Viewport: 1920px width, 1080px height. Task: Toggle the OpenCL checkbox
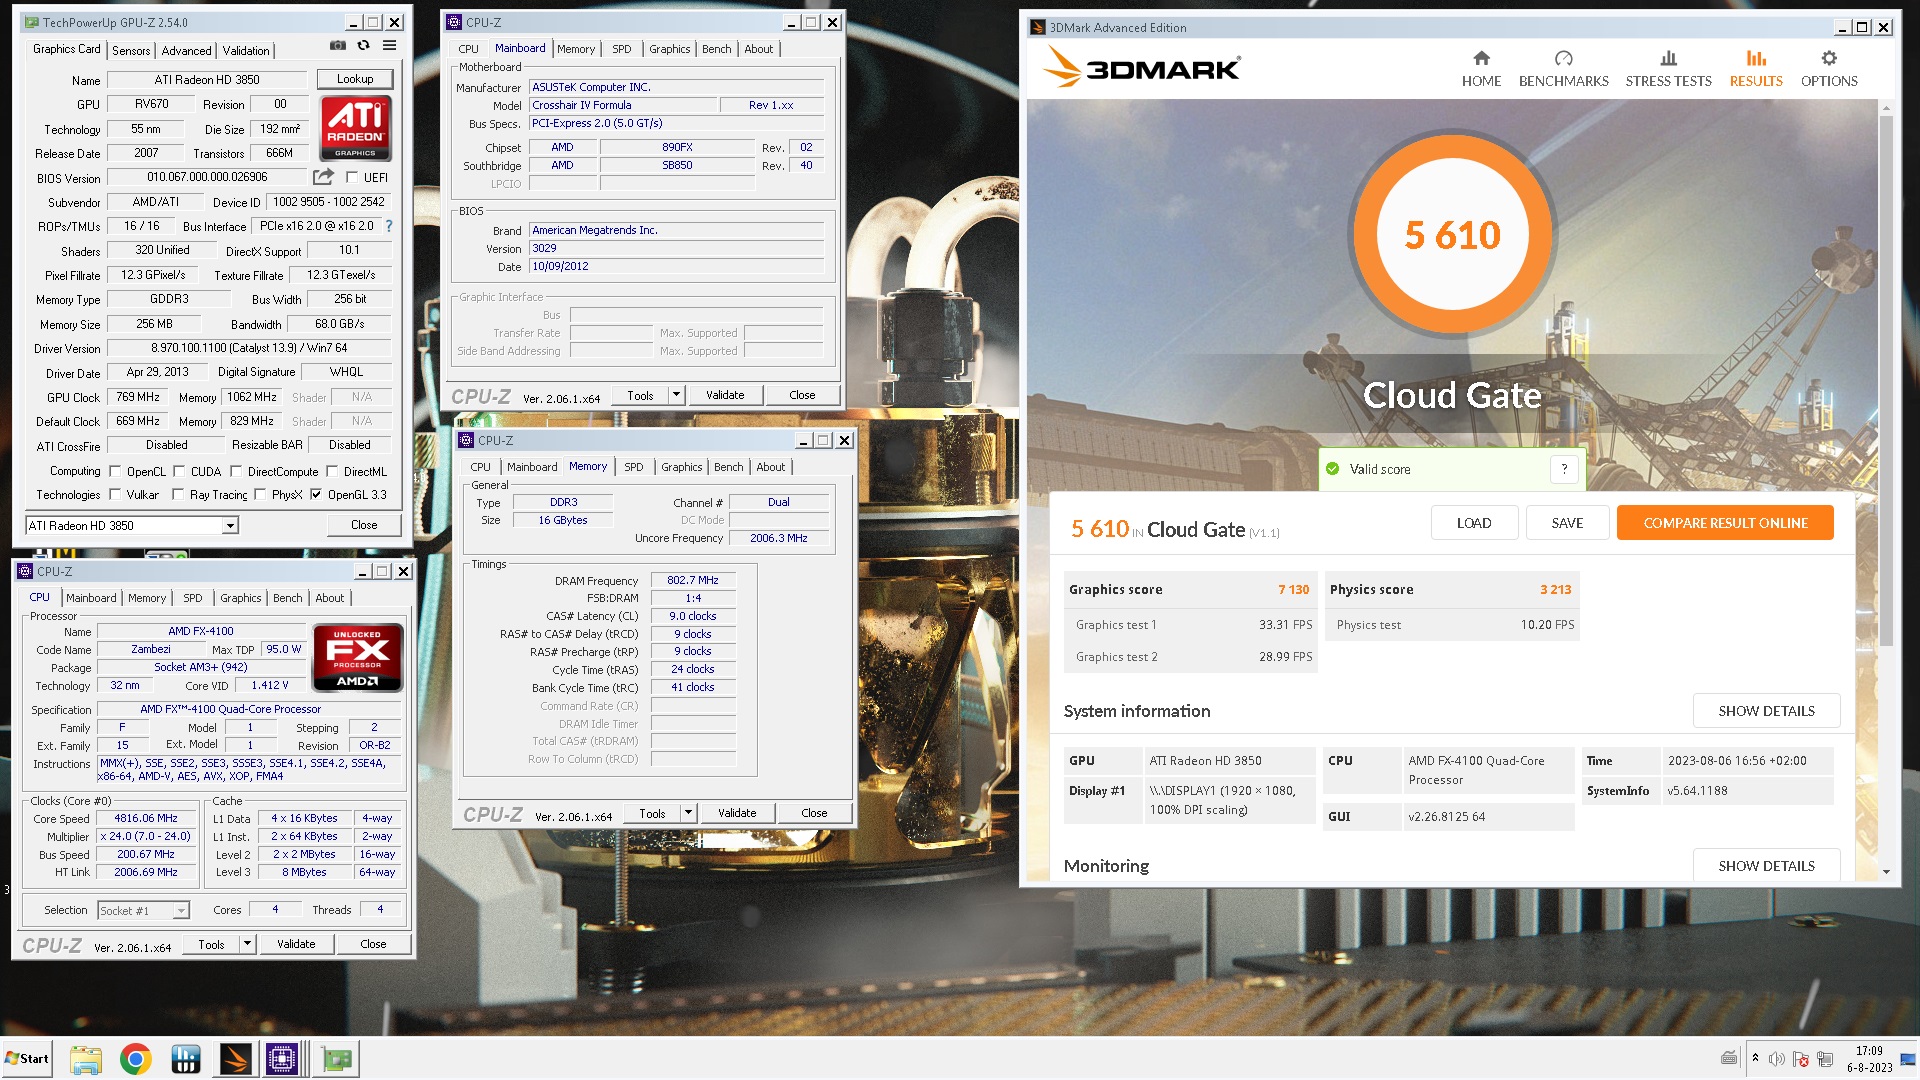coord(115,471)
